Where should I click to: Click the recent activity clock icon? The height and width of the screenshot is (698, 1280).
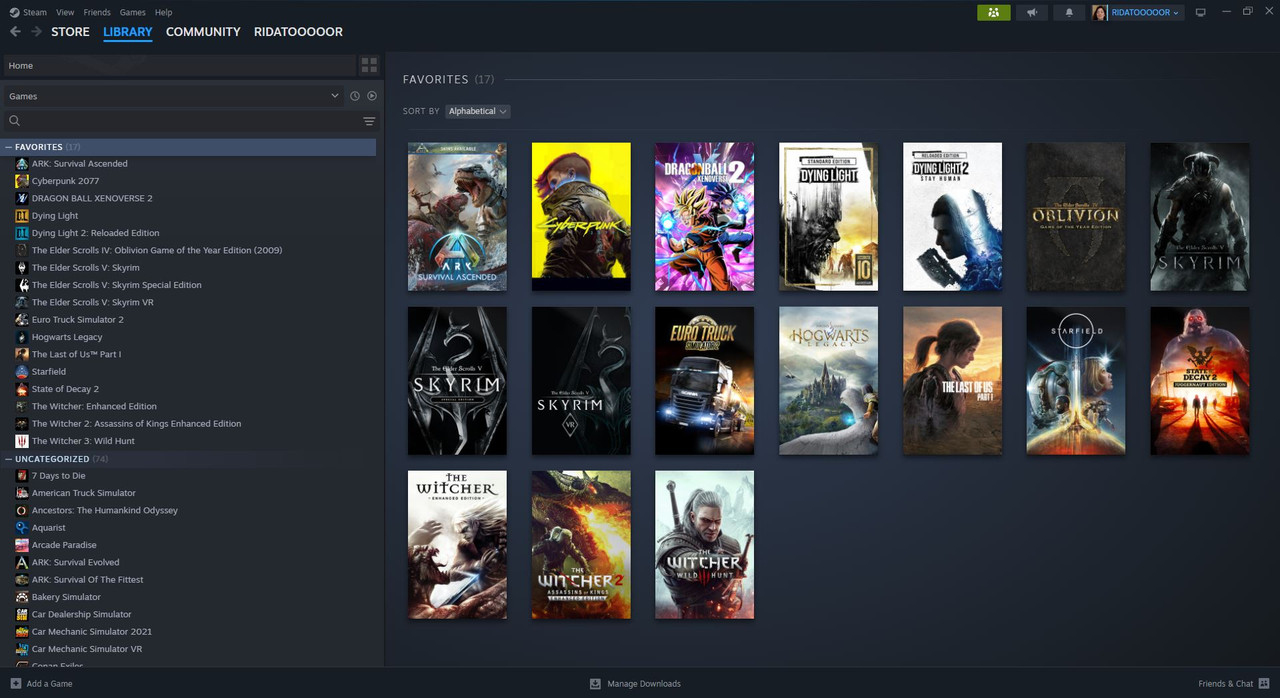[354, 96]
